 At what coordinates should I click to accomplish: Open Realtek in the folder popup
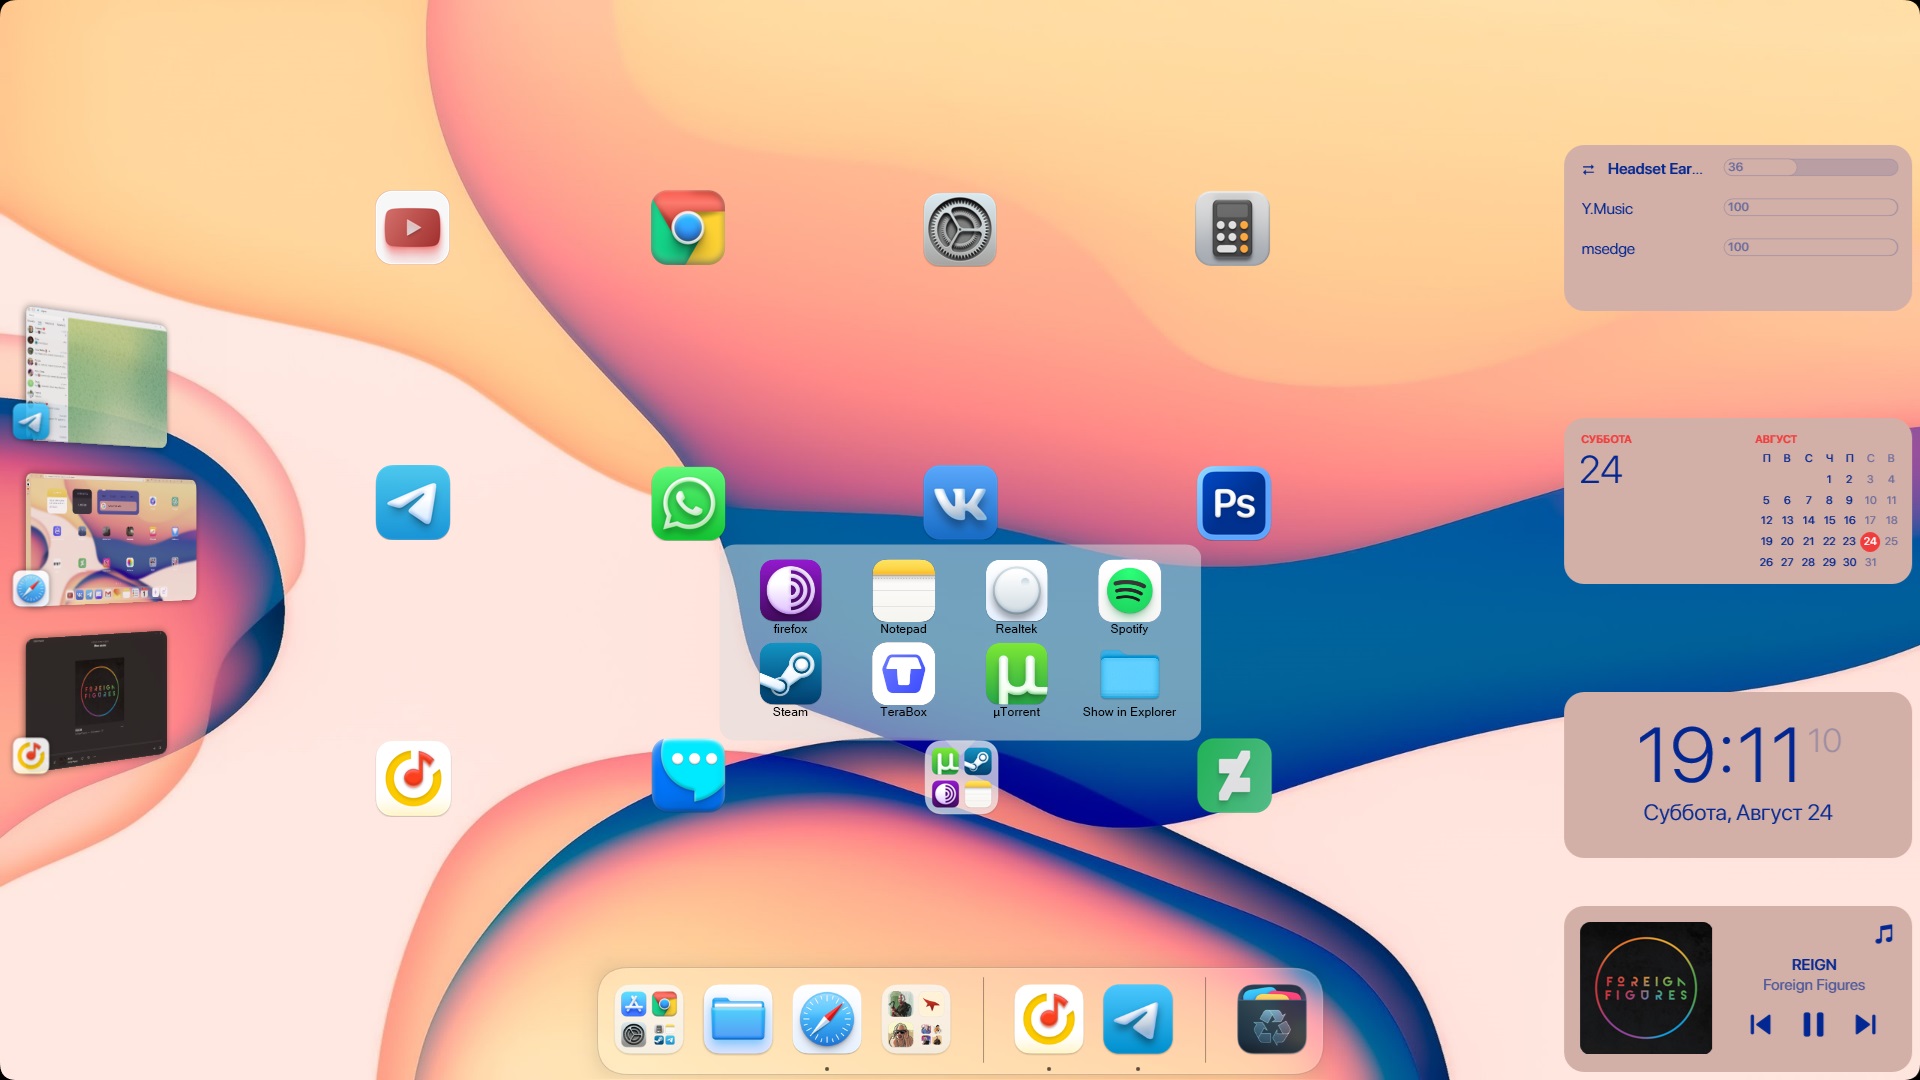1016,598
